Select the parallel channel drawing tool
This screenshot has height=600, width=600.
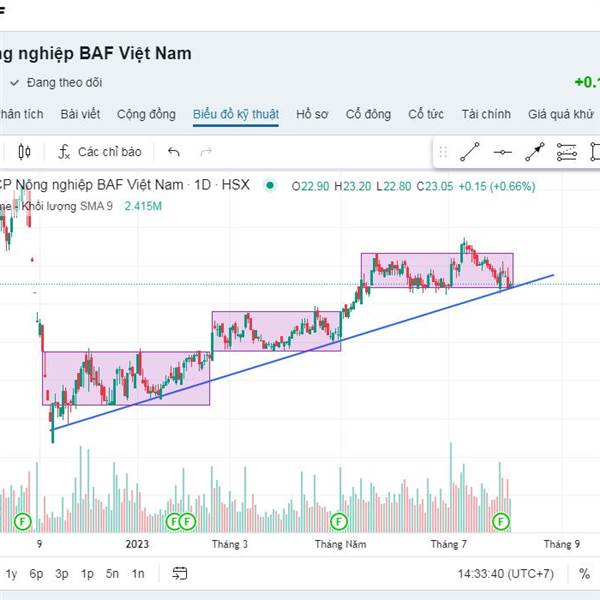(x=567, y=152)
